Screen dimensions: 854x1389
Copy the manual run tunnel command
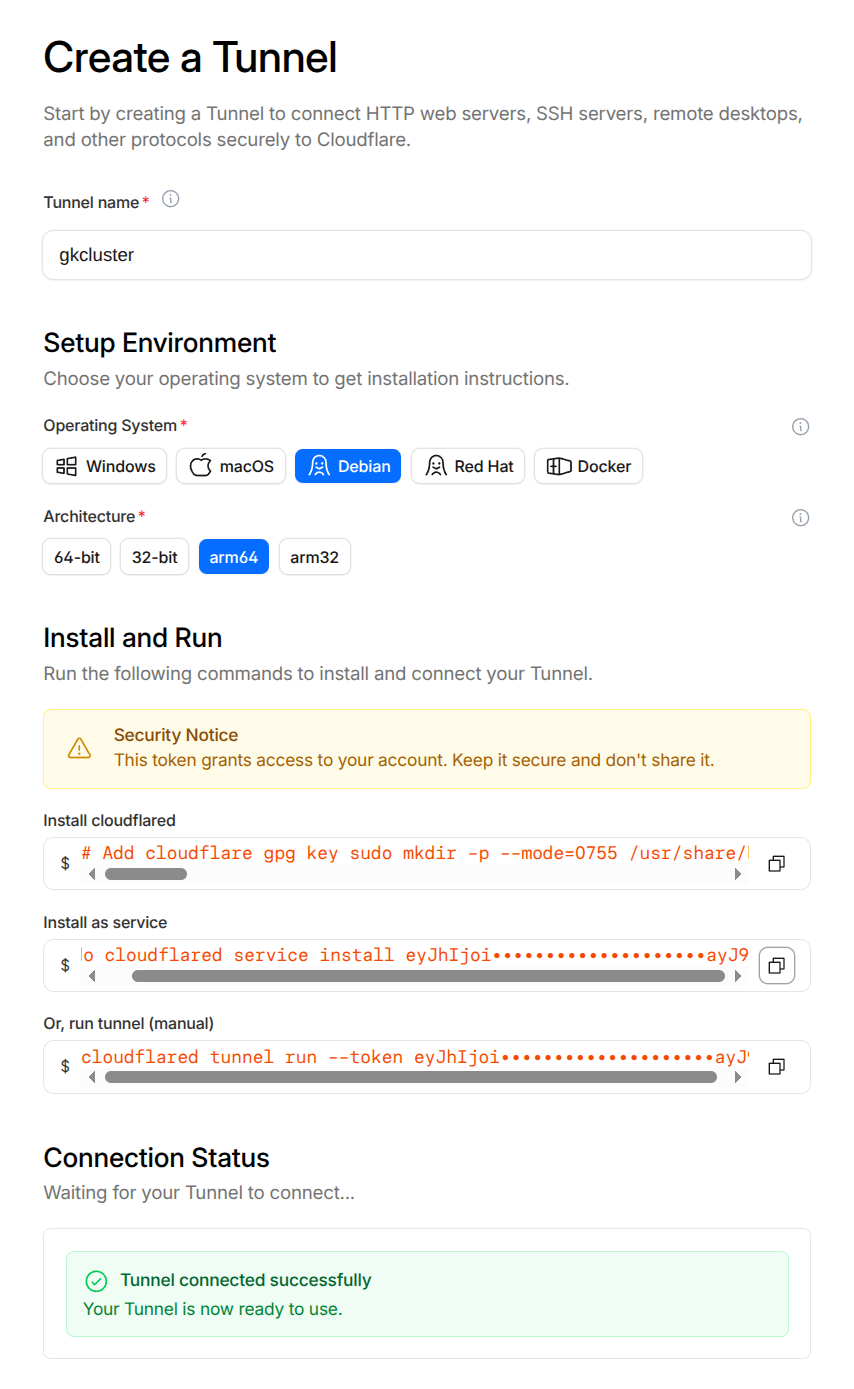click(x=776, y=1067)
